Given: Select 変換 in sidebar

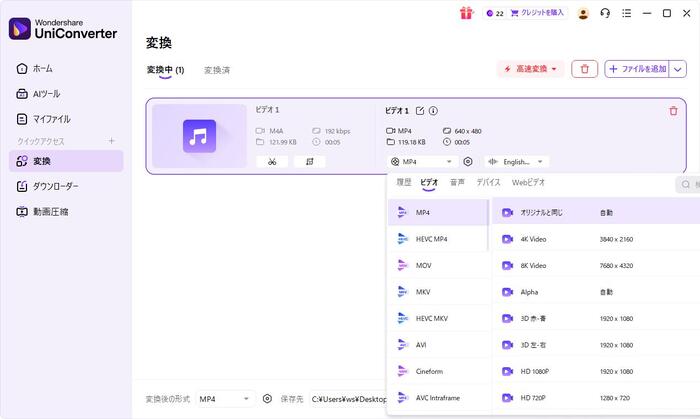Looking at the screenshot, I should [x=66, y=161].
